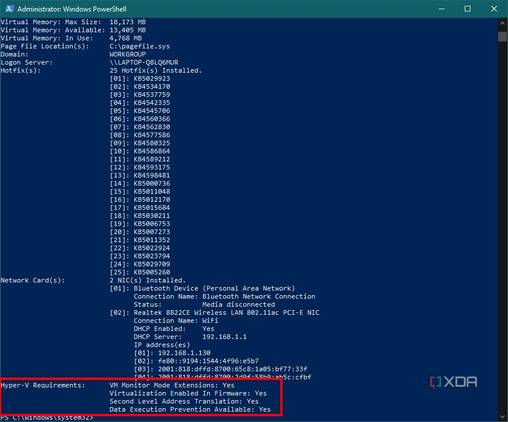Click the '25 Hotfix(s) Installed.' text
508x422 pixels.
(x=156, y=70)
